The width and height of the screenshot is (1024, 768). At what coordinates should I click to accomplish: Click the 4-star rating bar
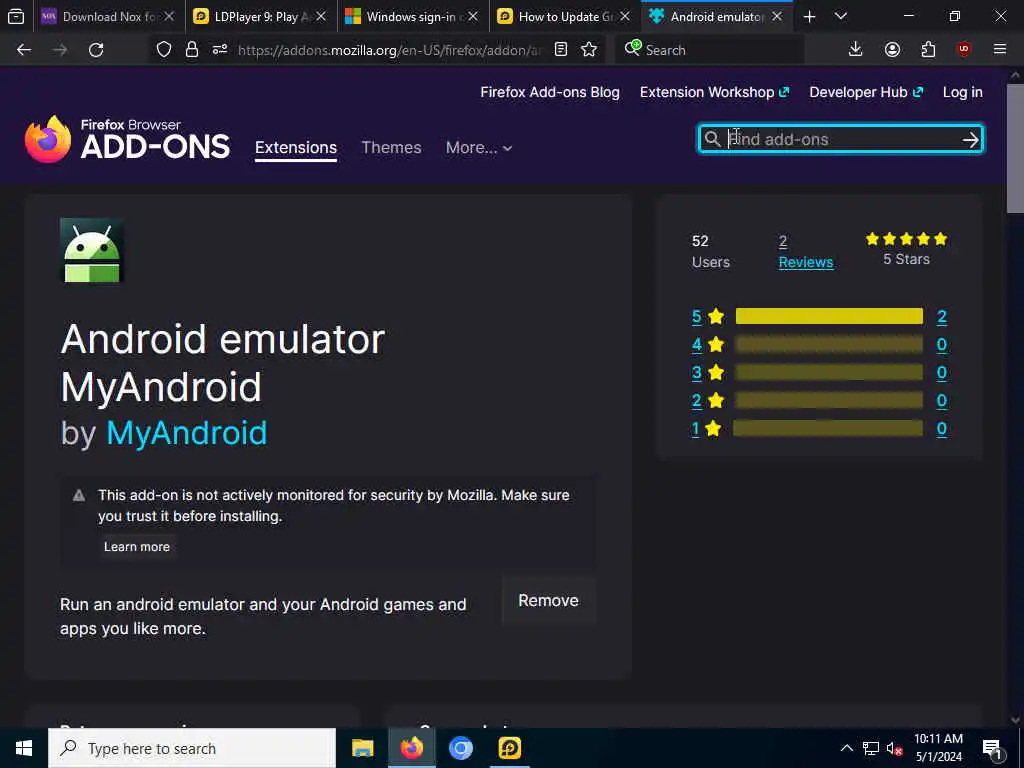pos(829,344)
